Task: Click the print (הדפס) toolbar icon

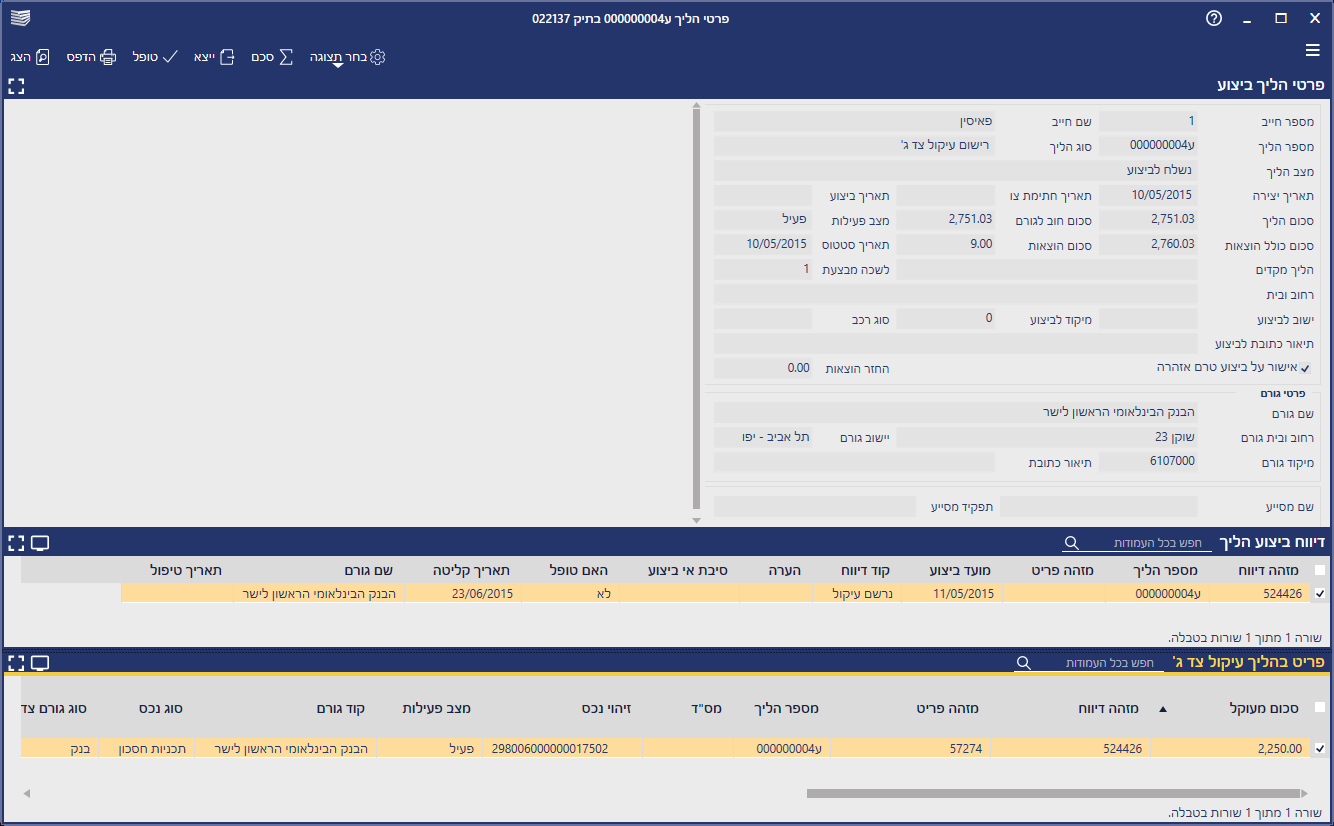Action: (108, 57)
